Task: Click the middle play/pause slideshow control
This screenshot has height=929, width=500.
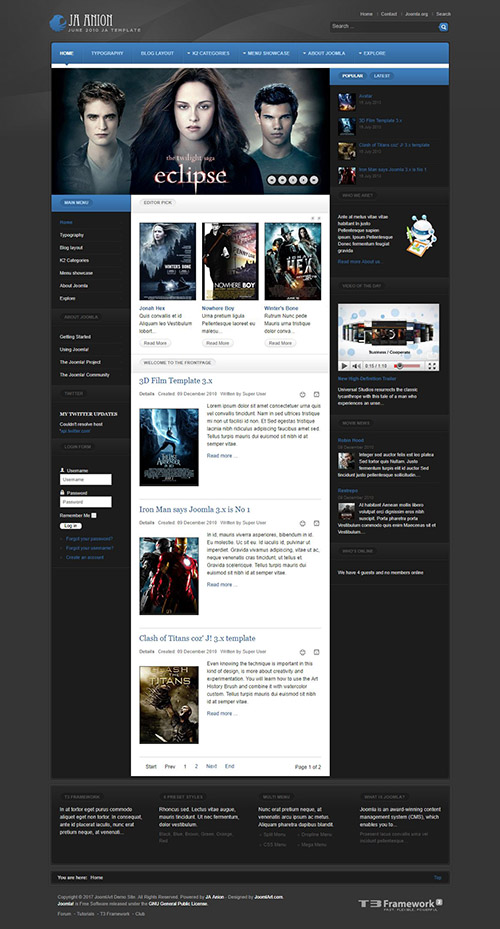Action: pos(294,179)
